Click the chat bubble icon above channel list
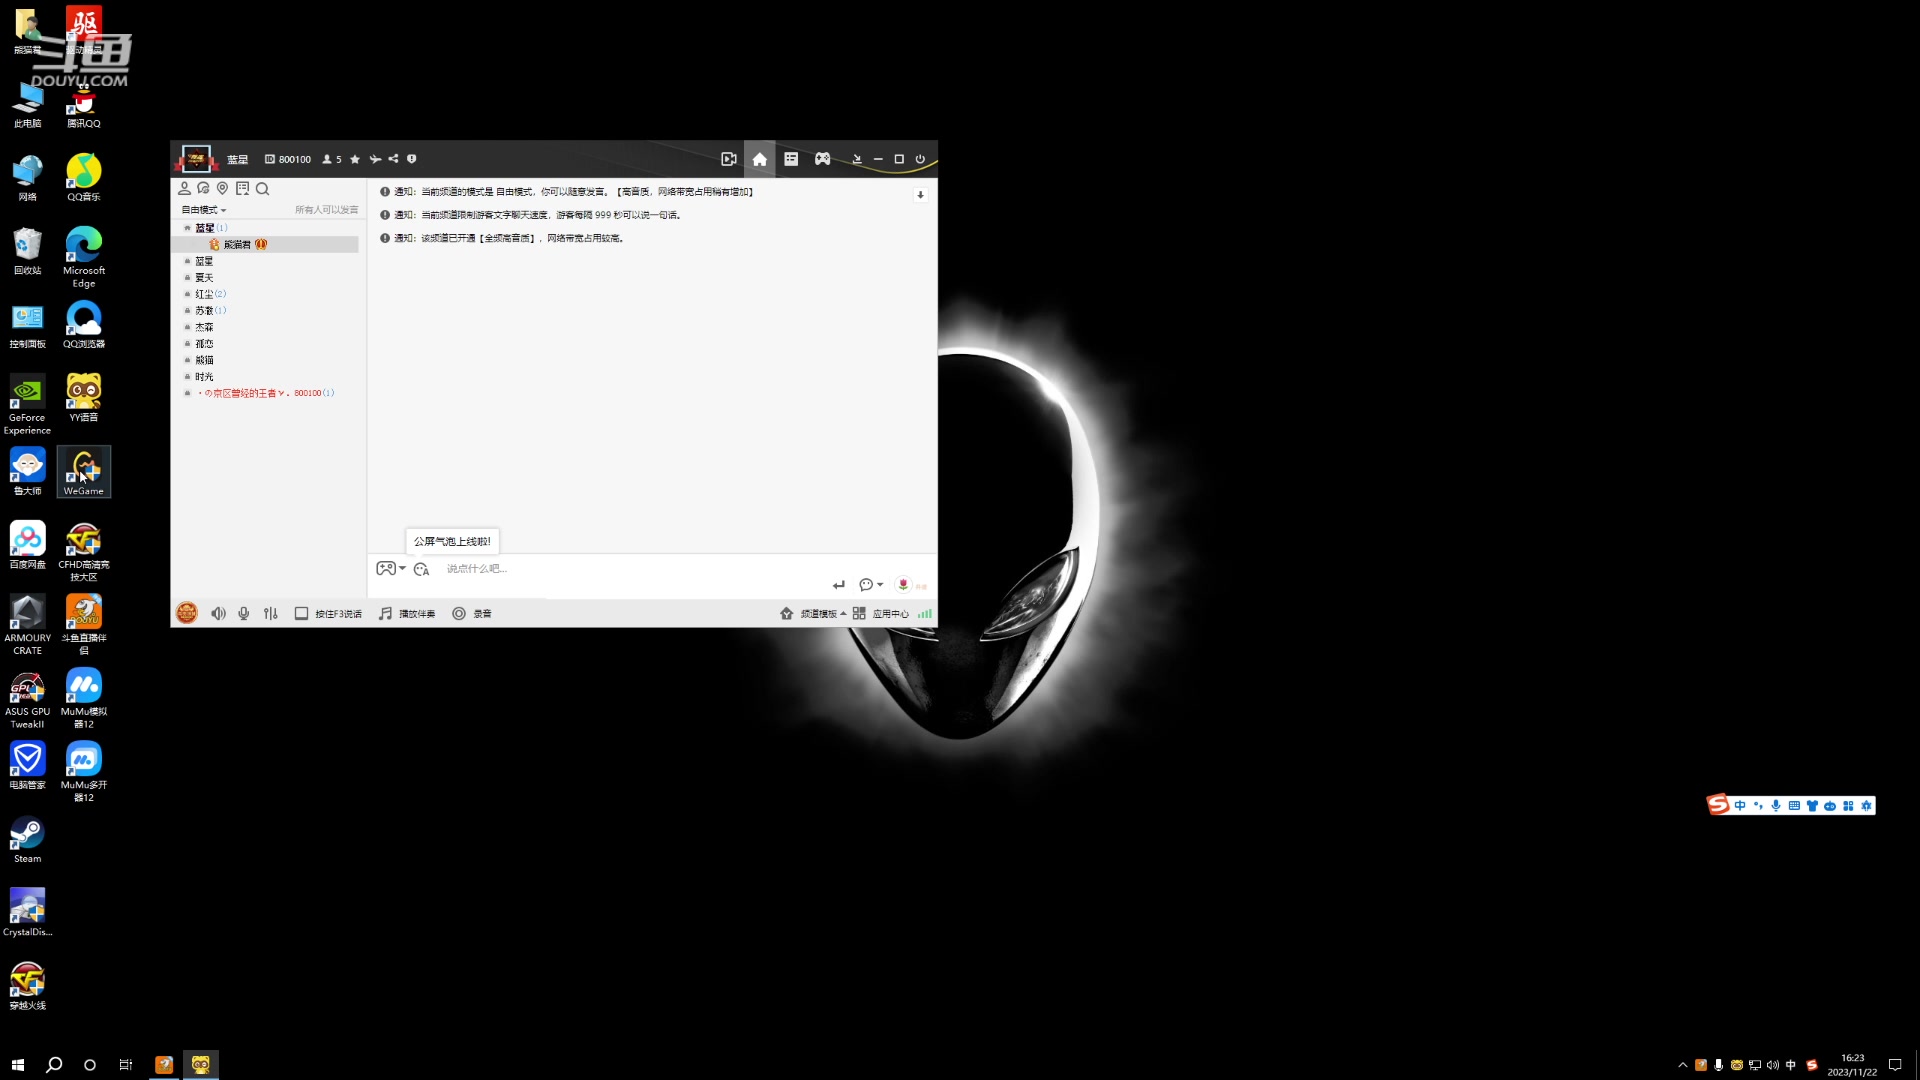 [203, 188]
